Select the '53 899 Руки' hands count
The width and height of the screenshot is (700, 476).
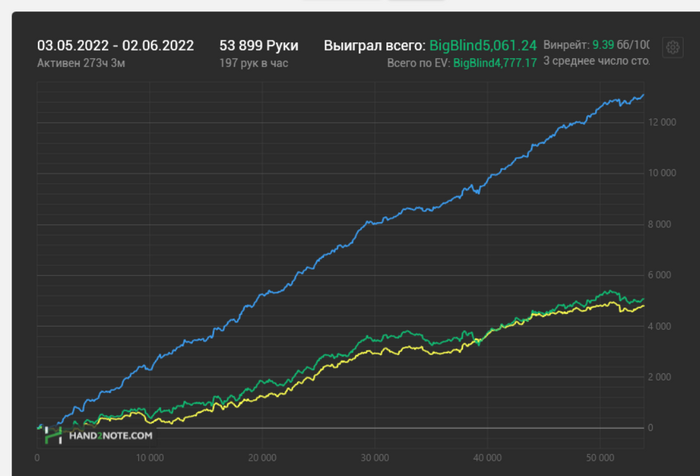pos(259,46)
